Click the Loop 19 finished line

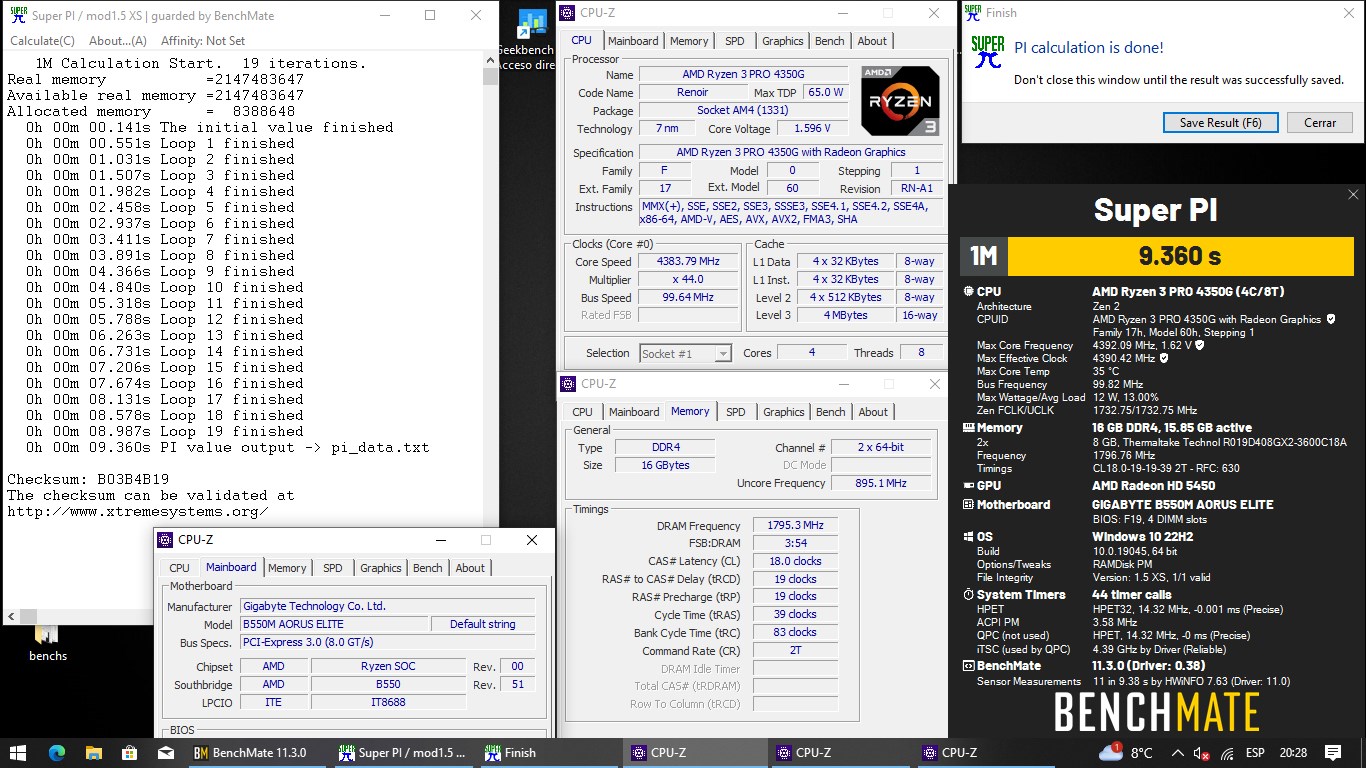pos(165,431)
